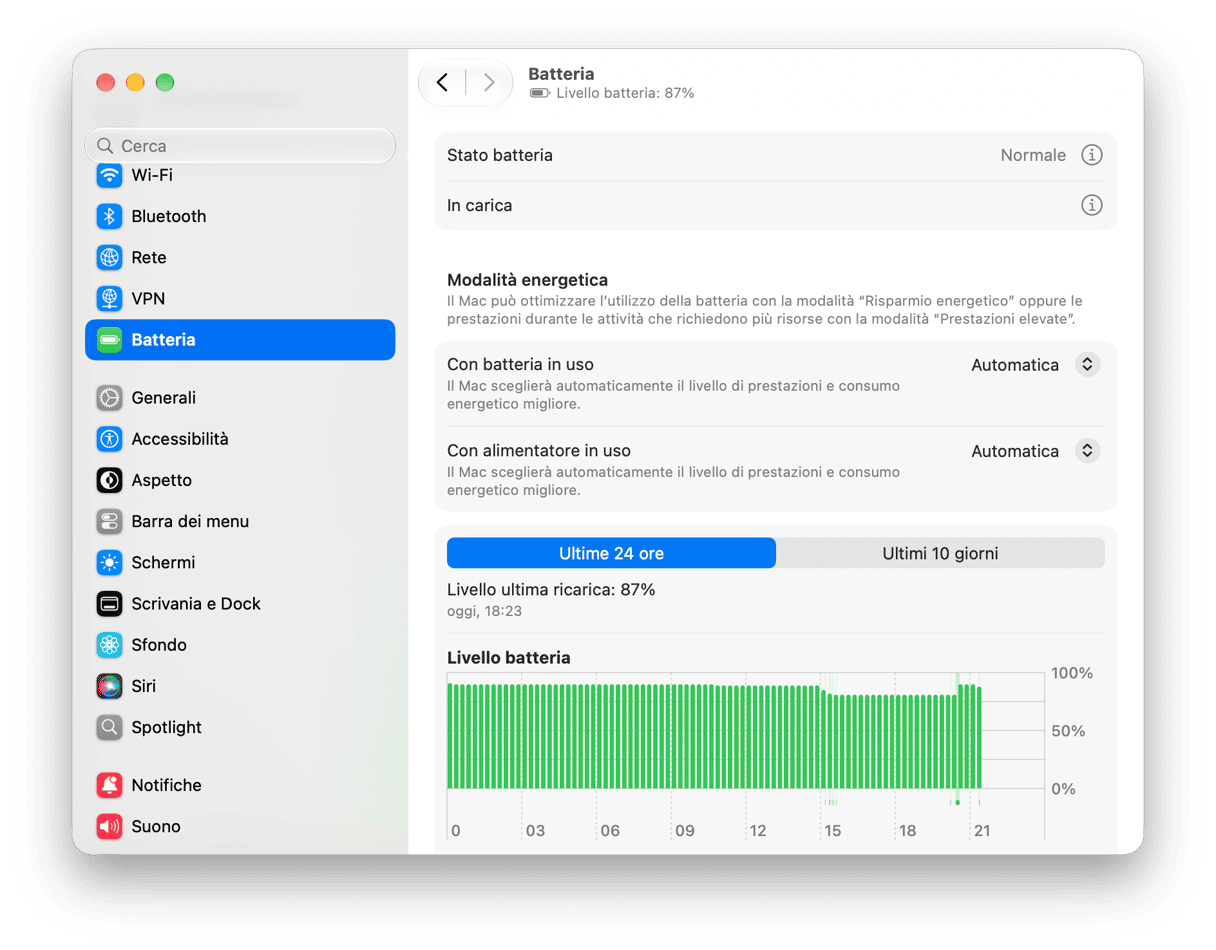
Task: Click the green Batteria sidebar icon
Action: (x=109, y=340)
